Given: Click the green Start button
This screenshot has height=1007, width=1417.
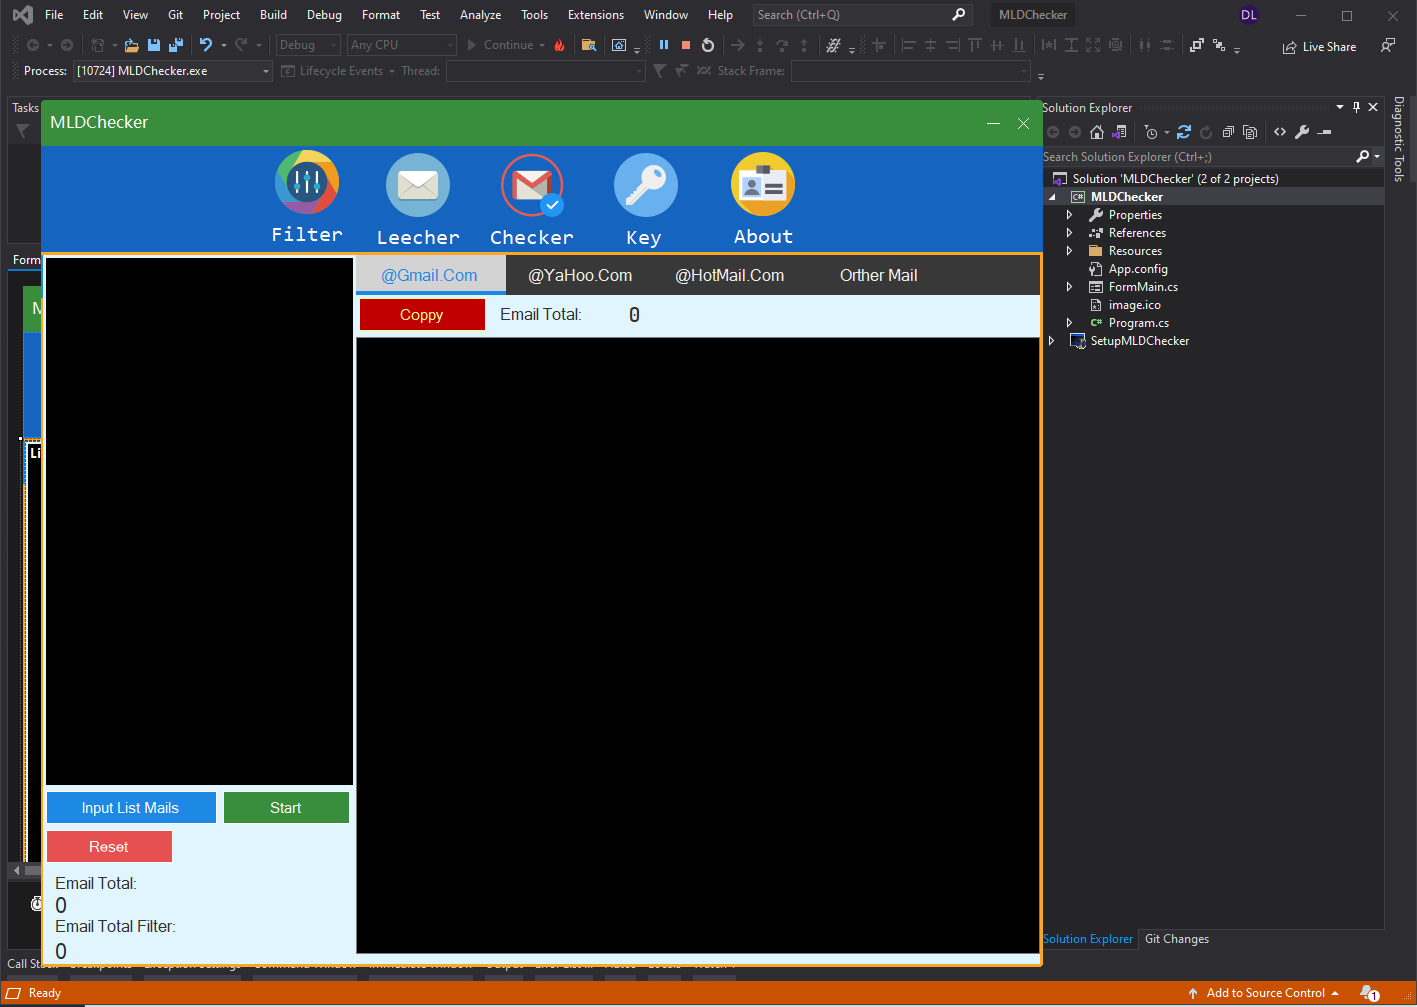Looking at the screenshot, I should point(286,808).
